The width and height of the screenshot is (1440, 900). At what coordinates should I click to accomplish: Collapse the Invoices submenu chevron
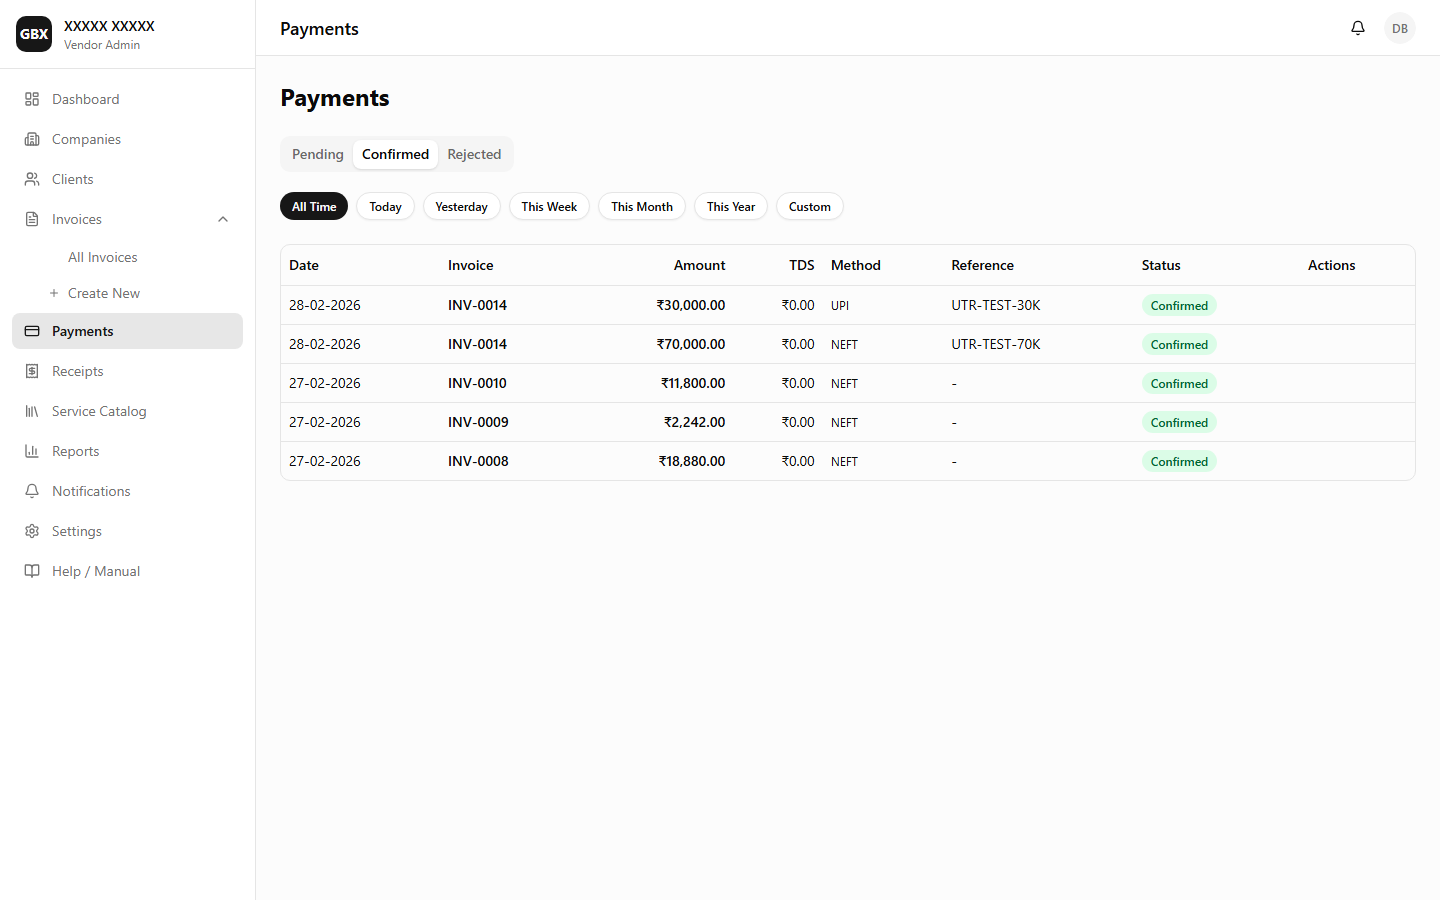click(x=223, y=219)
